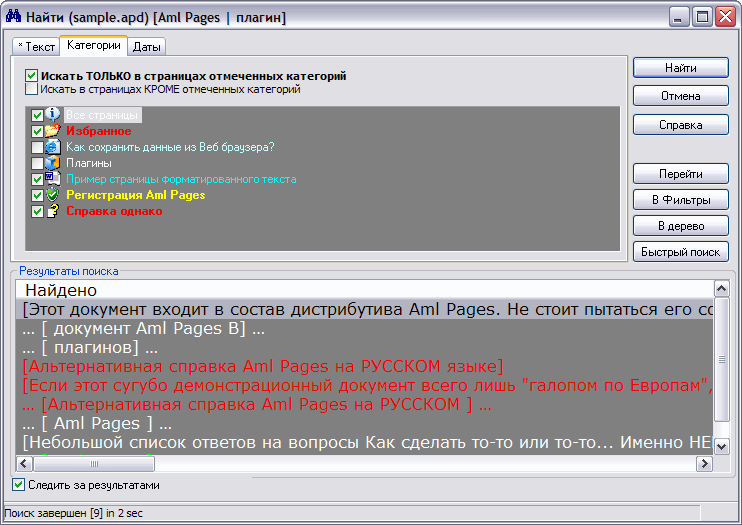
Task: Toggle Искать ТОЛЬКО в страницах отмеченных категорий
Action: [x=31, y=76]
